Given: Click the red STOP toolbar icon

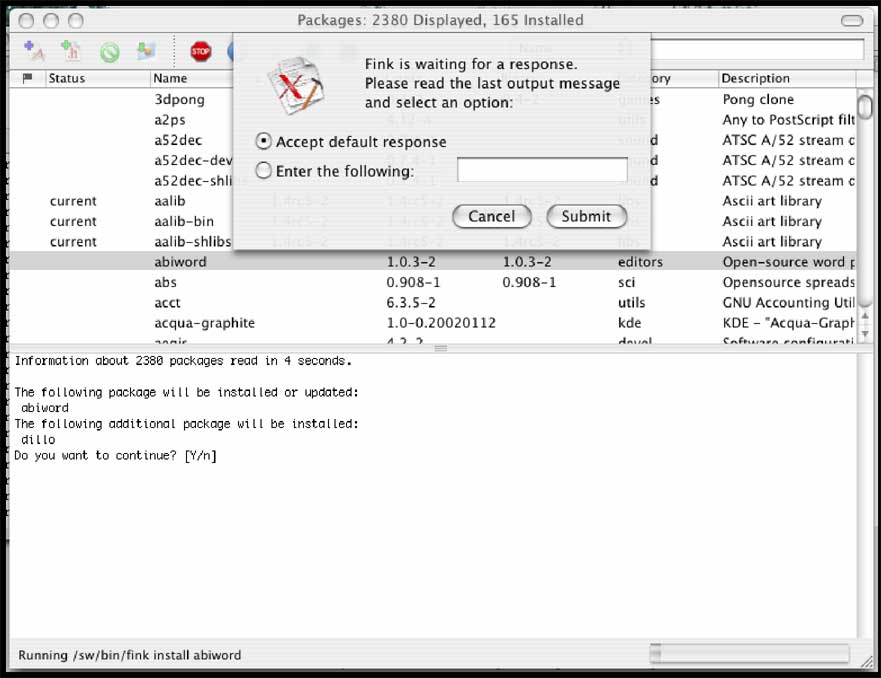Looking at the screenshot, I should coord(201,51).
